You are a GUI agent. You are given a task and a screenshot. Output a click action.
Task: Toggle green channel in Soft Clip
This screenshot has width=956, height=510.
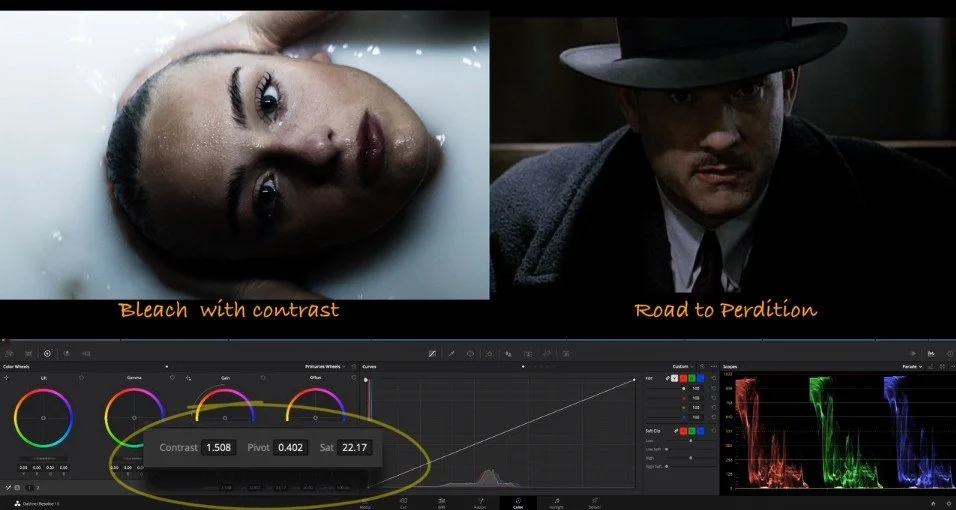point(692,431)
